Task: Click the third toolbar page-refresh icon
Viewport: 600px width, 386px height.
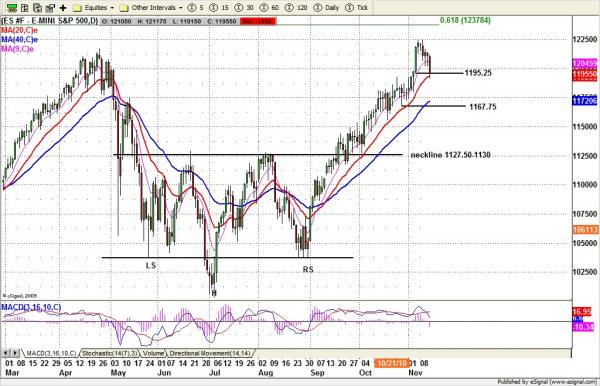Action: pyautogui.click(x=38, y=7)
